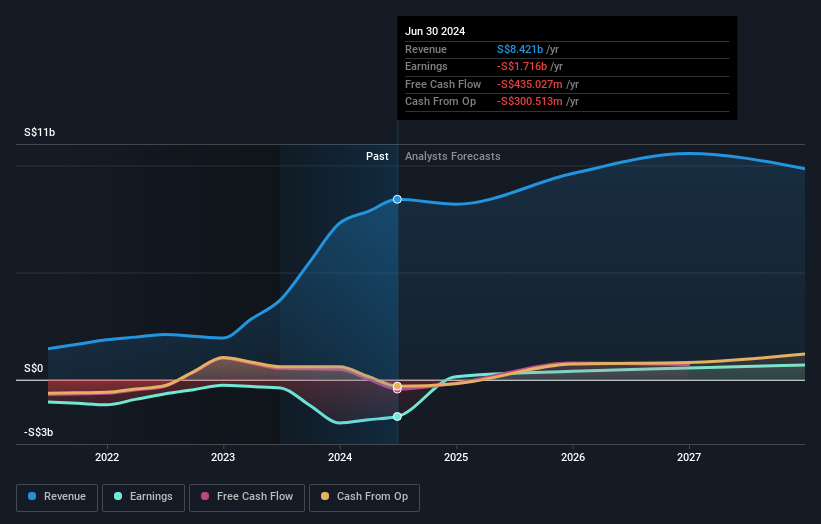The image size is (821, 524).
Task: Click the S$0 y-axis label
Action: click(34, 369)
